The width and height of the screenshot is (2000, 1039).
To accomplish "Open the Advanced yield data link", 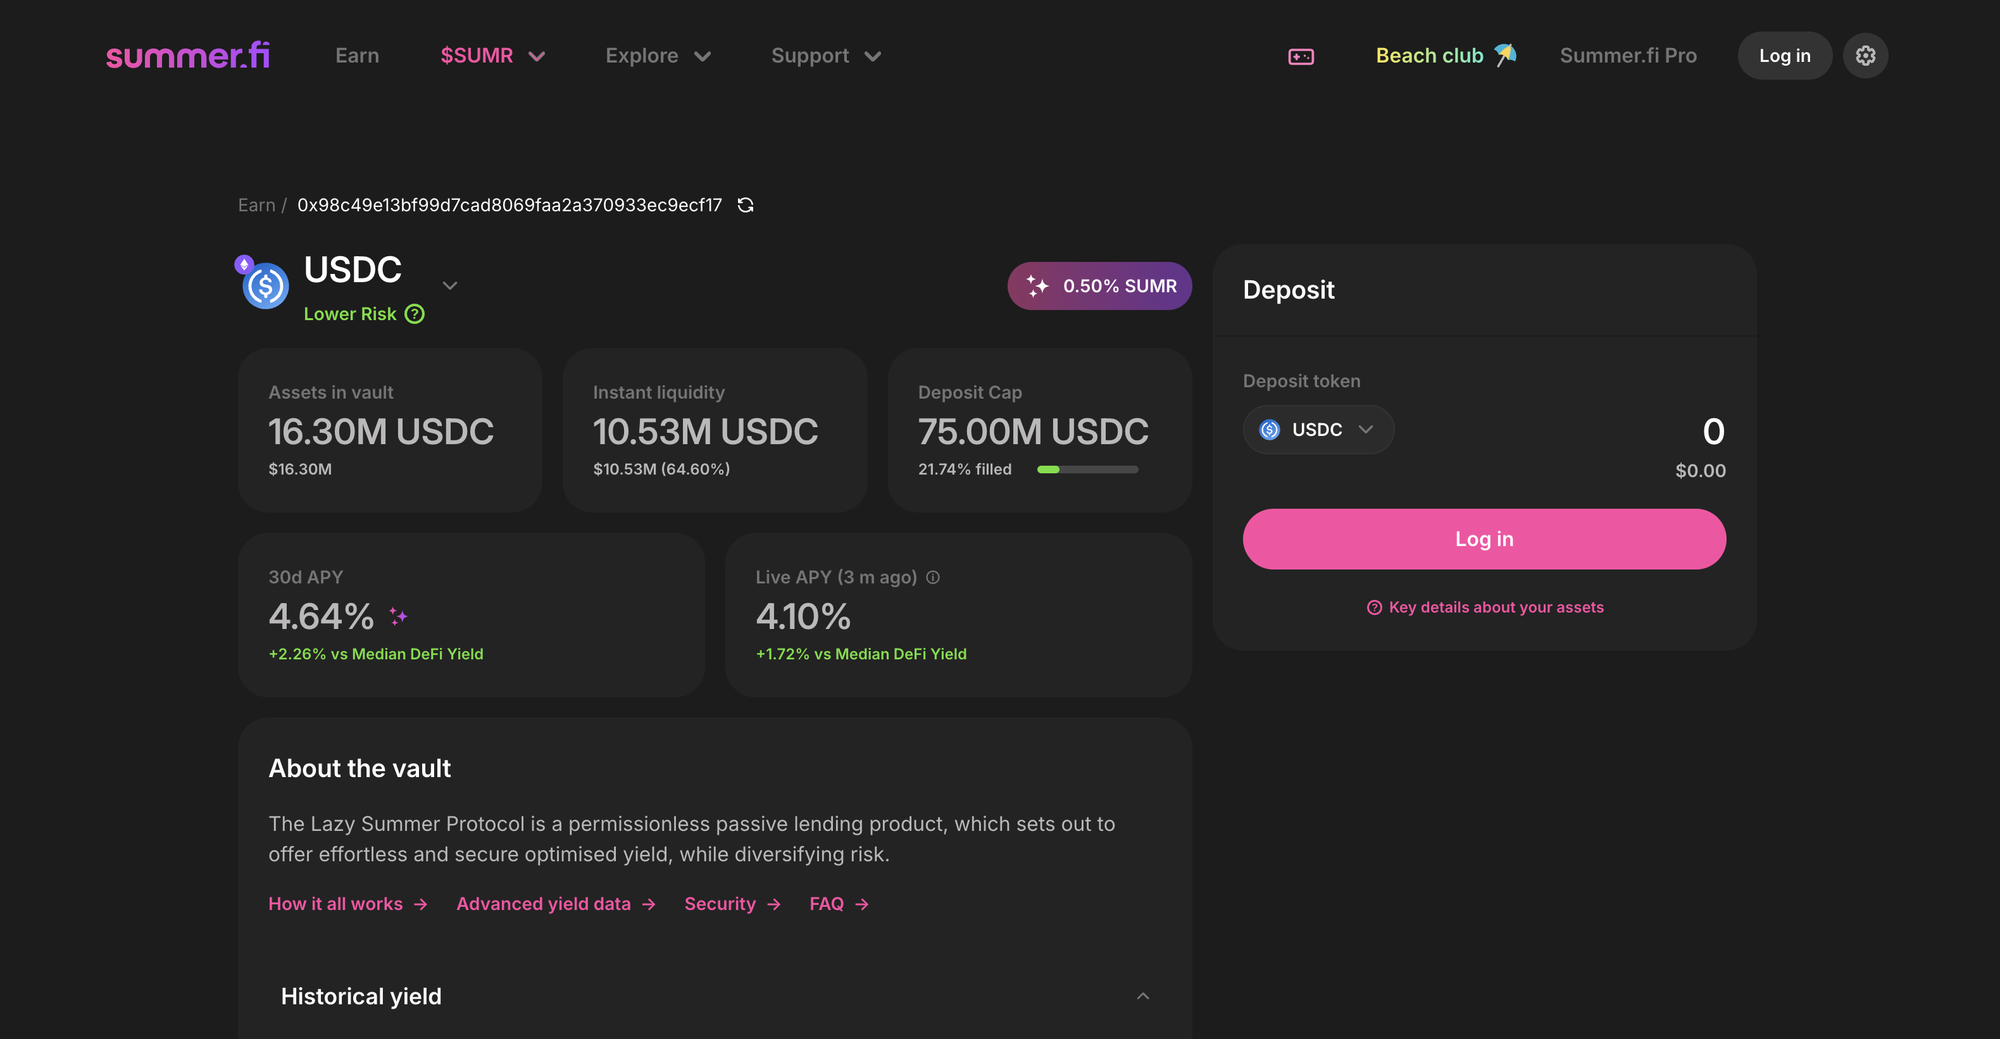I will (x=556, y=904).
